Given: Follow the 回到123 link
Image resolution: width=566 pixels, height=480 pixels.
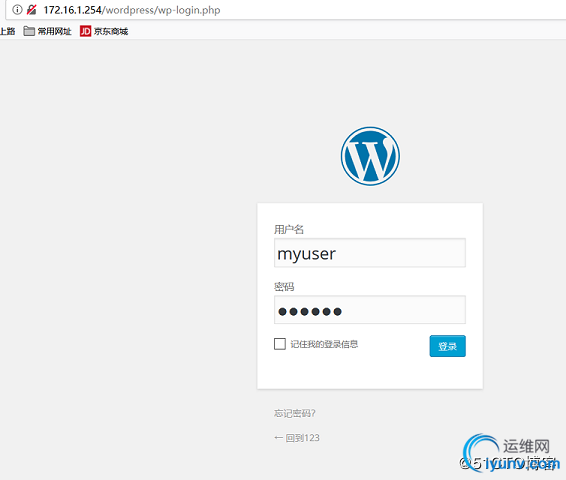Looking at the screenshot, I should [x=297, y=438].
